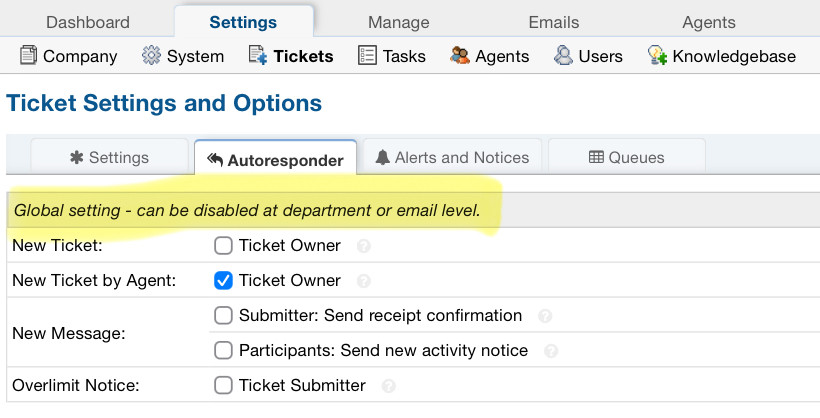The image size is (820, 418).
Task: Click the Agents people icon
Action: click(x=460, y=55)
